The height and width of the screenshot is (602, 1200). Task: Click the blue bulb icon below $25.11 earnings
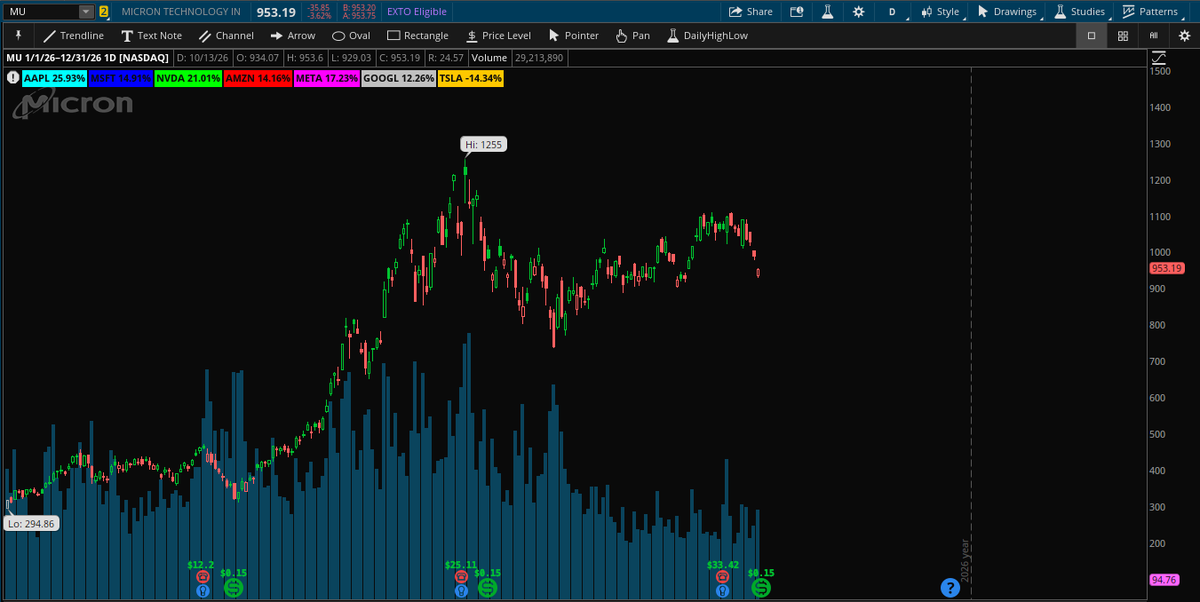click(x=460, y=590)
